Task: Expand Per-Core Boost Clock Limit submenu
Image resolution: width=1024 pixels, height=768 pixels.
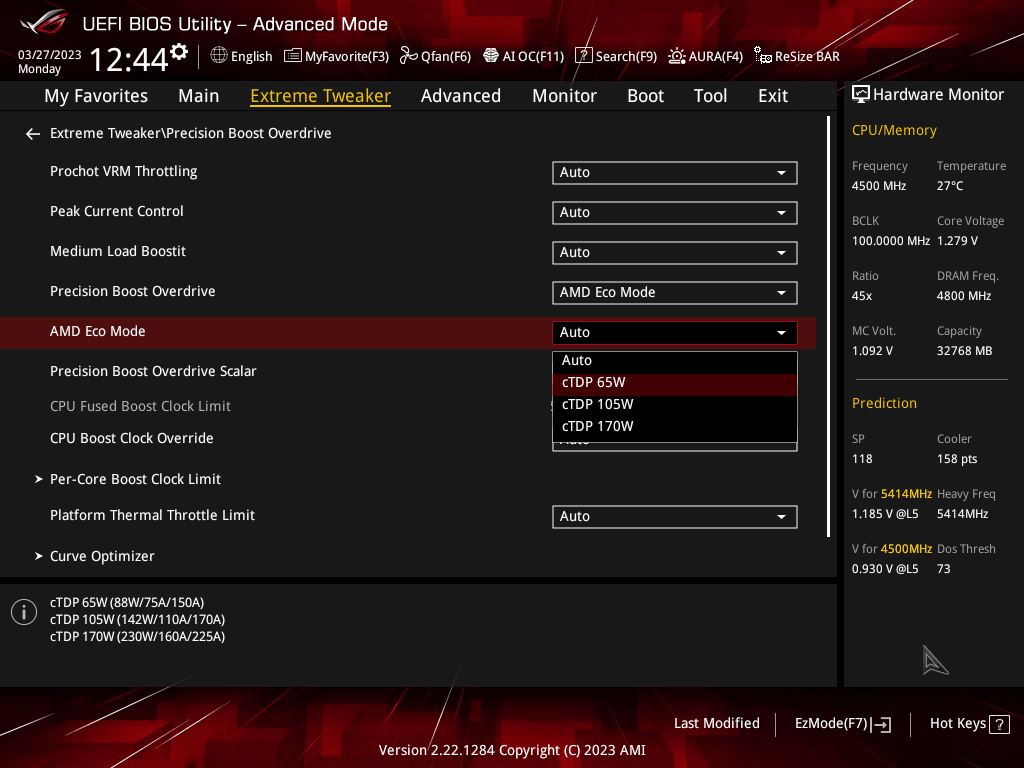Action: click(135, 479)
